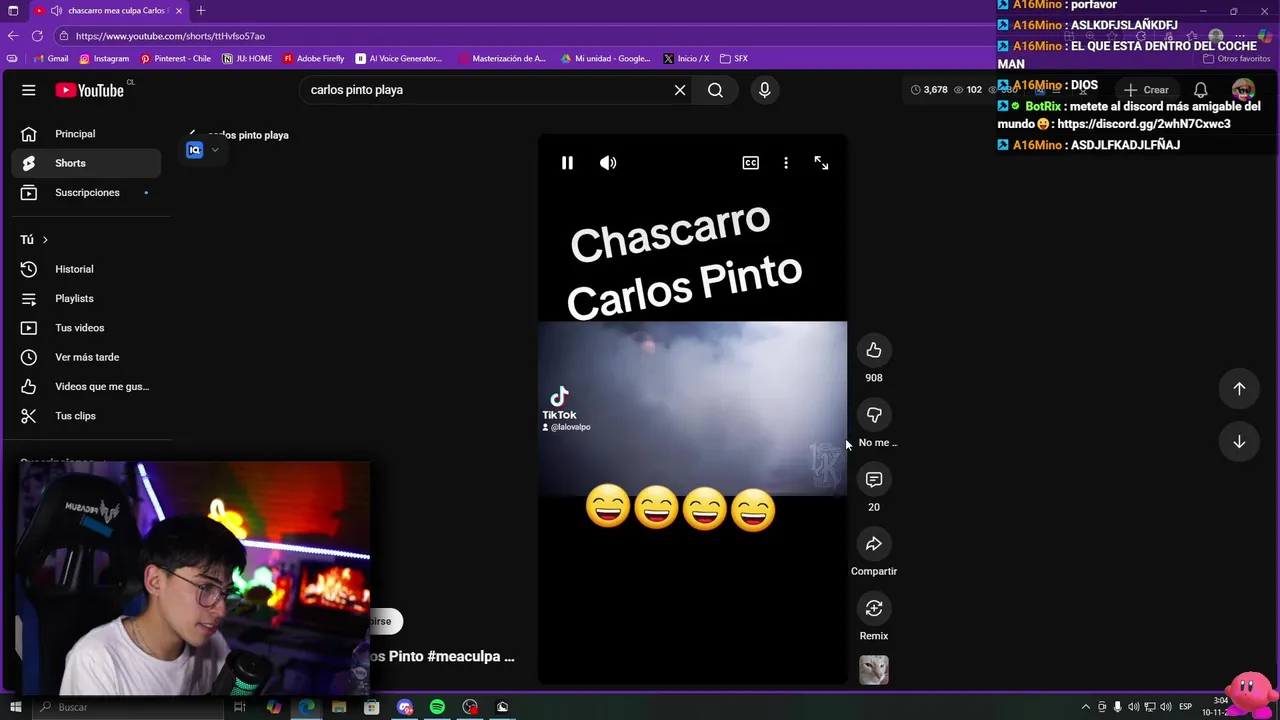Image resolution: width=1280 pixels, height=720 pixels.
Task: Go back in the browser
Action: tap(13, 36)
